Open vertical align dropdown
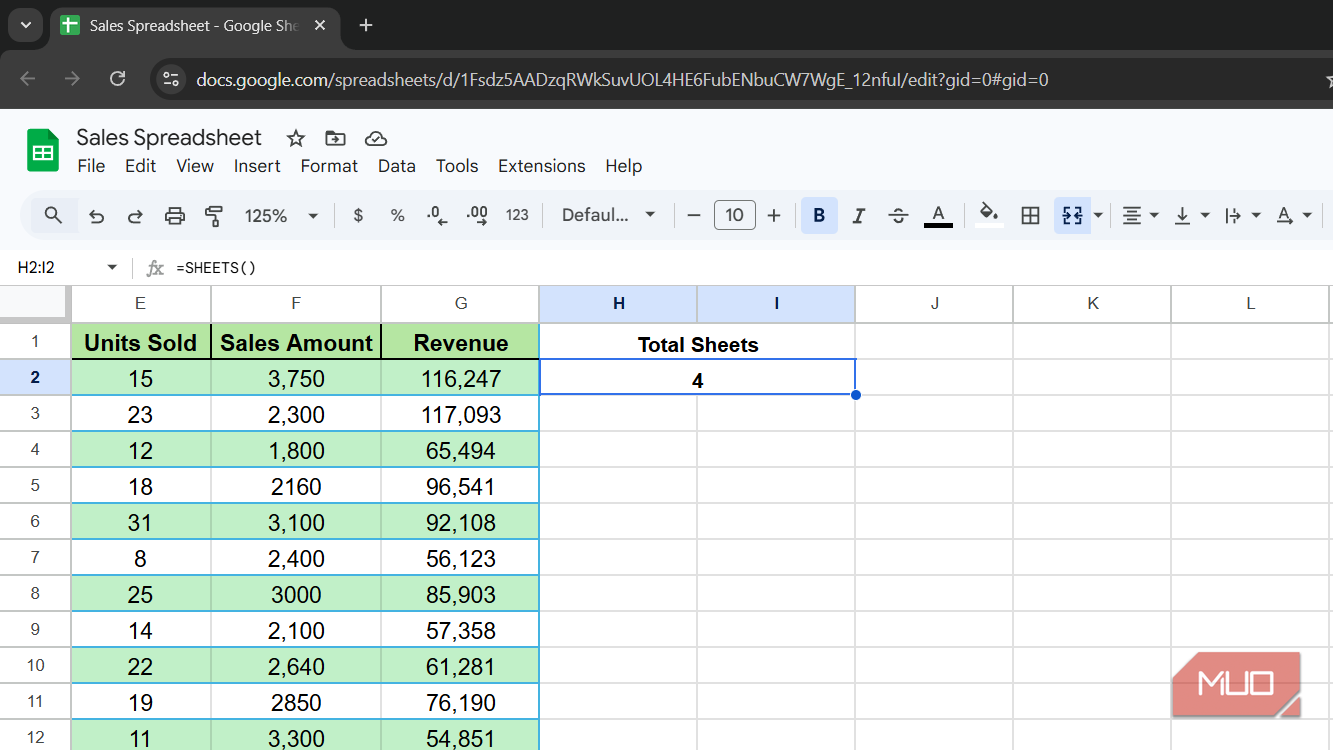Viewport: 1333px width, 750px height. [x=1191, y=215]
